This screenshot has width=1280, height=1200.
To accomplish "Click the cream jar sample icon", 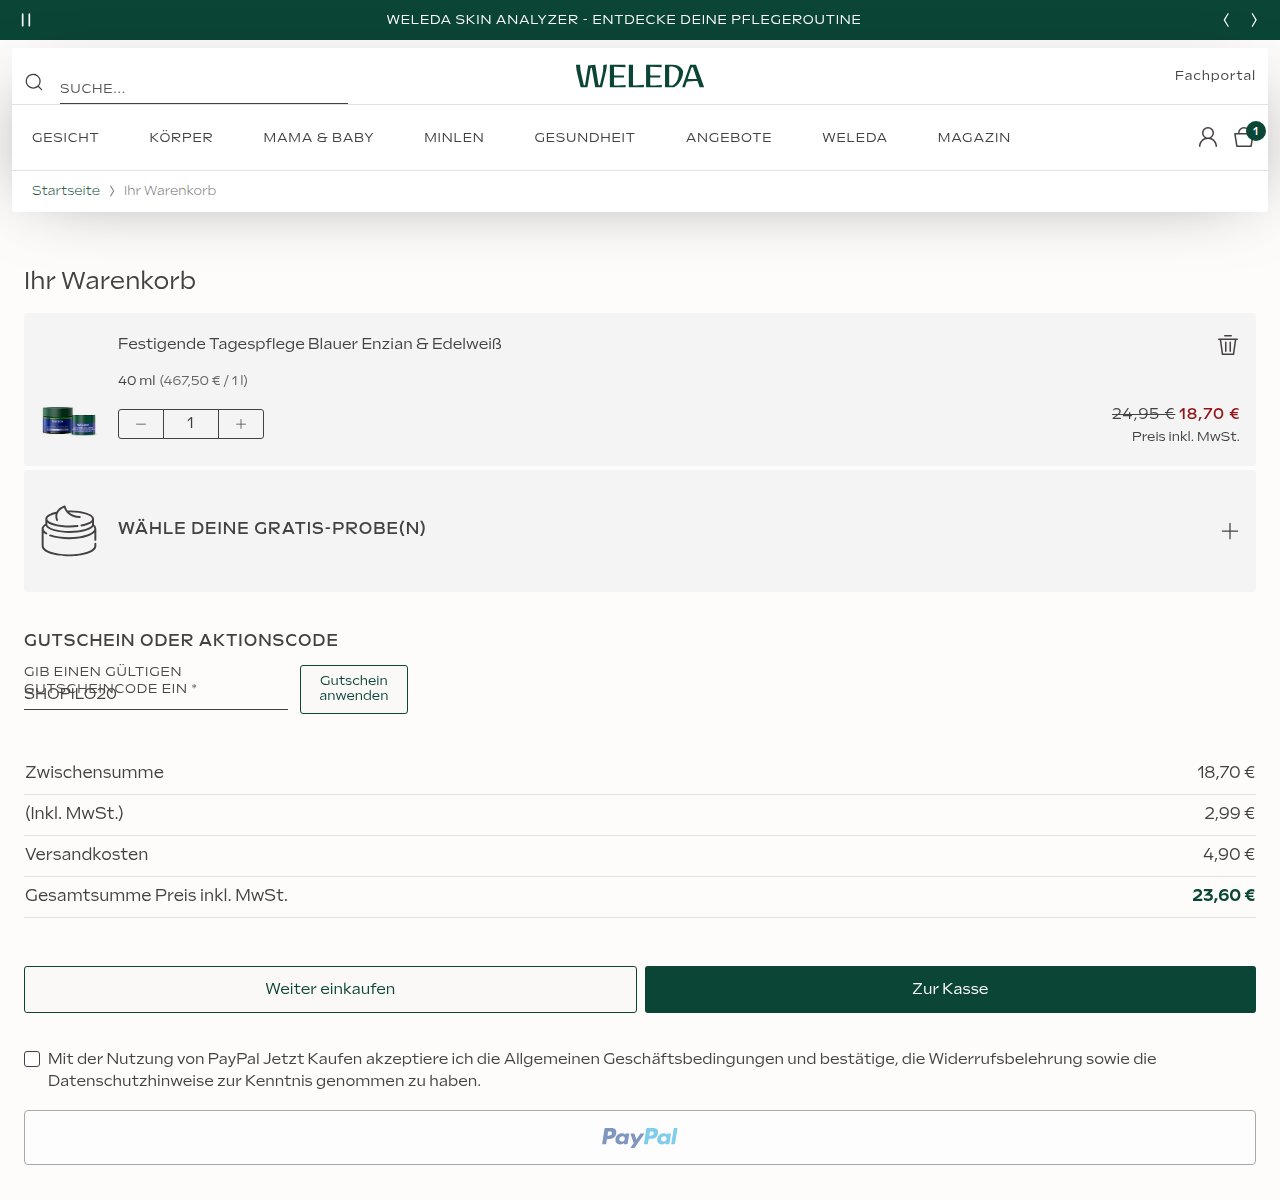I will pyautogui.click(x=69, y=531).
